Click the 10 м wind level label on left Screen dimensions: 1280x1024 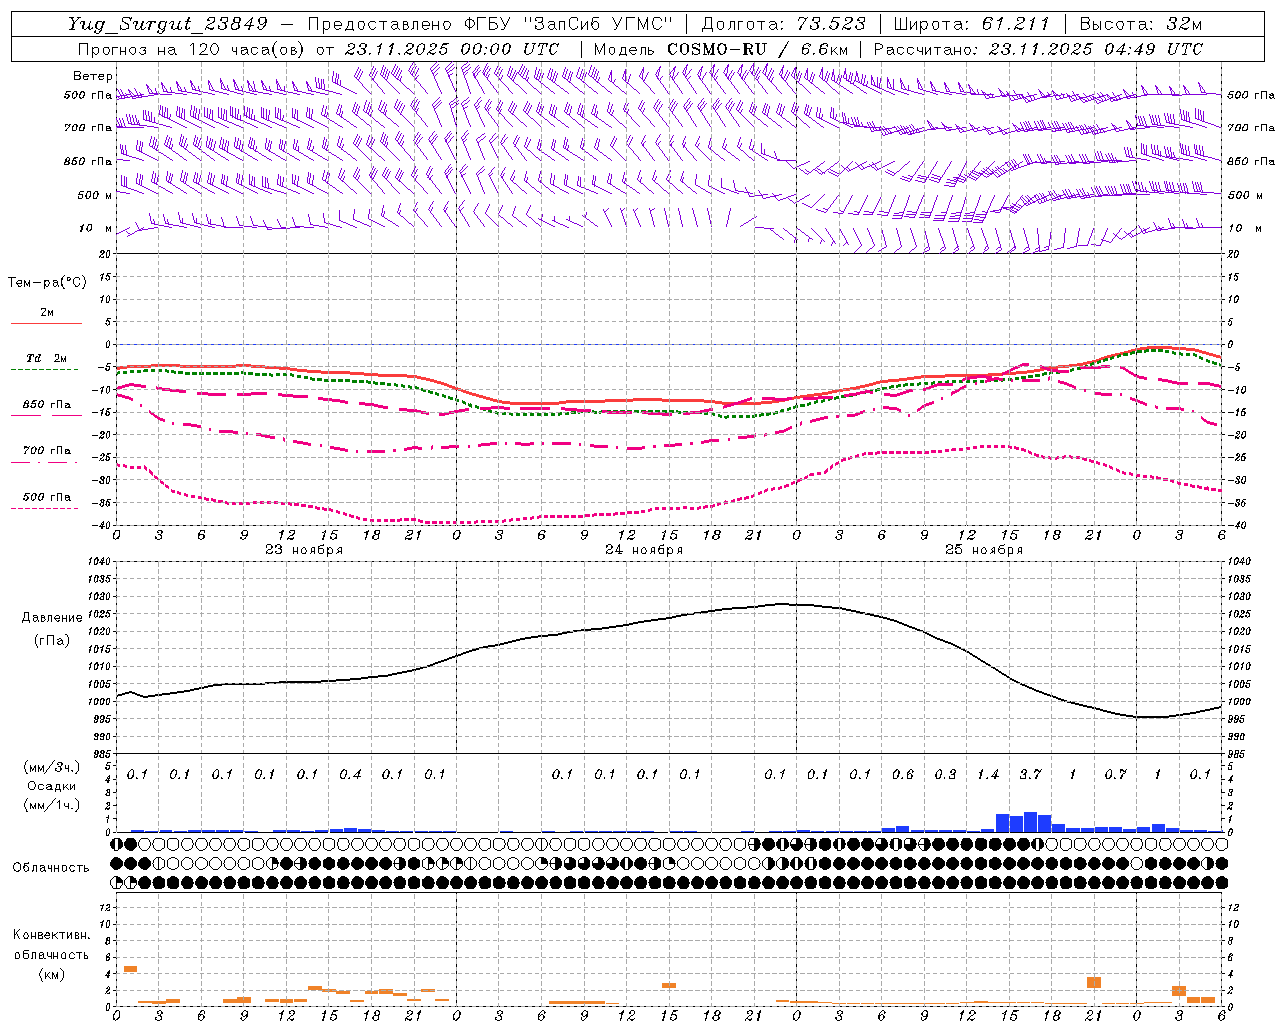[95, 228]
